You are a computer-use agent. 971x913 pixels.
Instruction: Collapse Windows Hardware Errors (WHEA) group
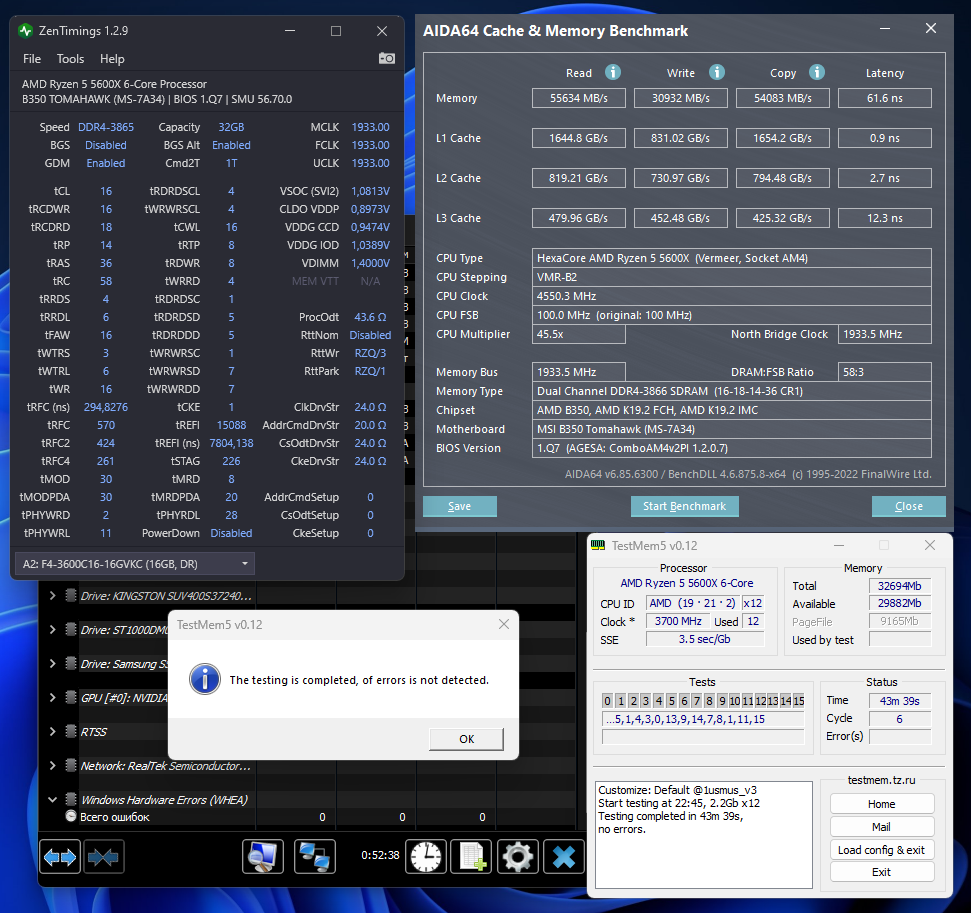[x=53, y=799]
